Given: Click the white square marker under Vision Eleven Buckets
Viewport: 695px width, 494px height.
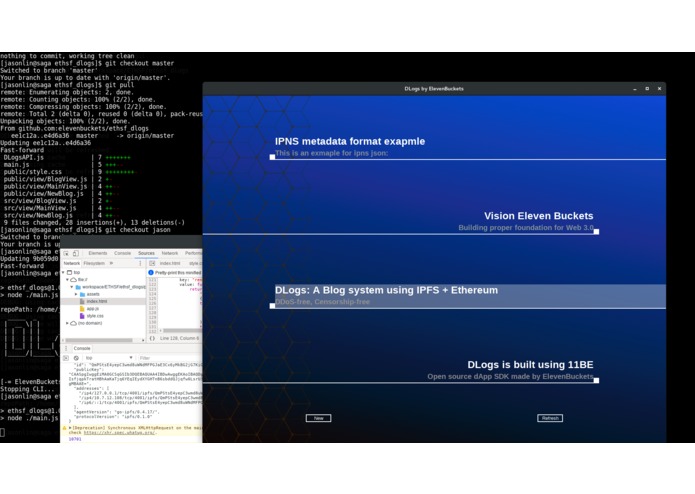Looking at the screenshot, I should [x=596, y=231].
